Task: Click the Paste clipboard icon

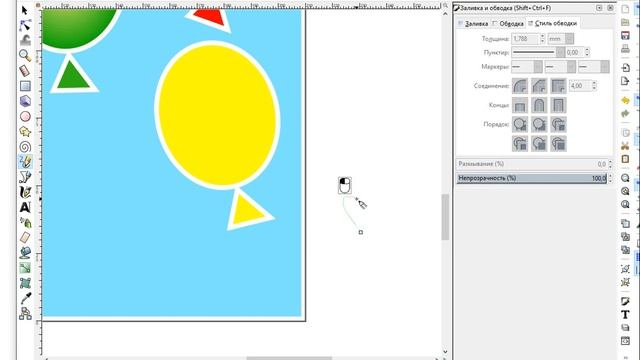Action: click(x=625, y=159)
